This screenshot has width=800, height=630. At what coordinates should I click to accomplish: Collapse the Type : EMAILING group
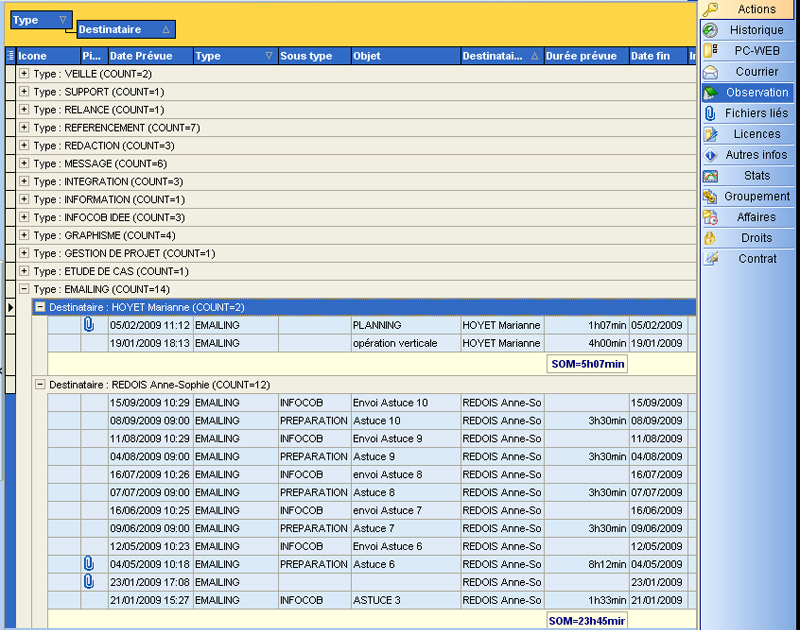pyautogui.click(x=25, y=289)
